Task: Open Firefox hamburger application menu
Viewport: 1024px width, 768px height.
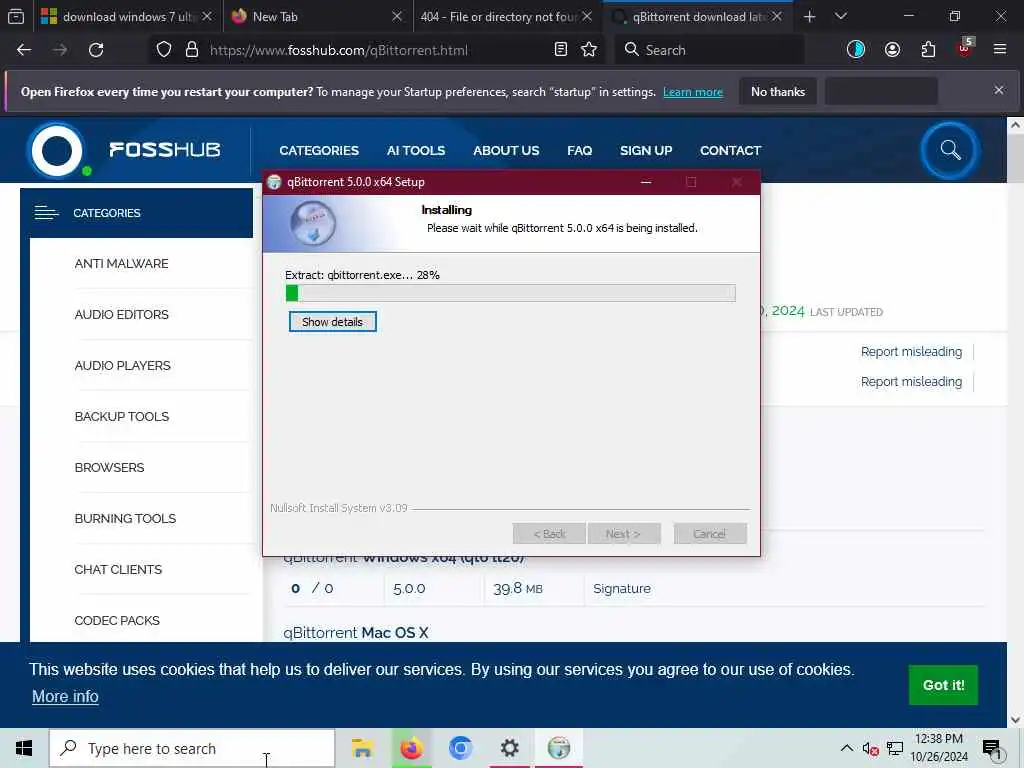Action: point(1000,50)
